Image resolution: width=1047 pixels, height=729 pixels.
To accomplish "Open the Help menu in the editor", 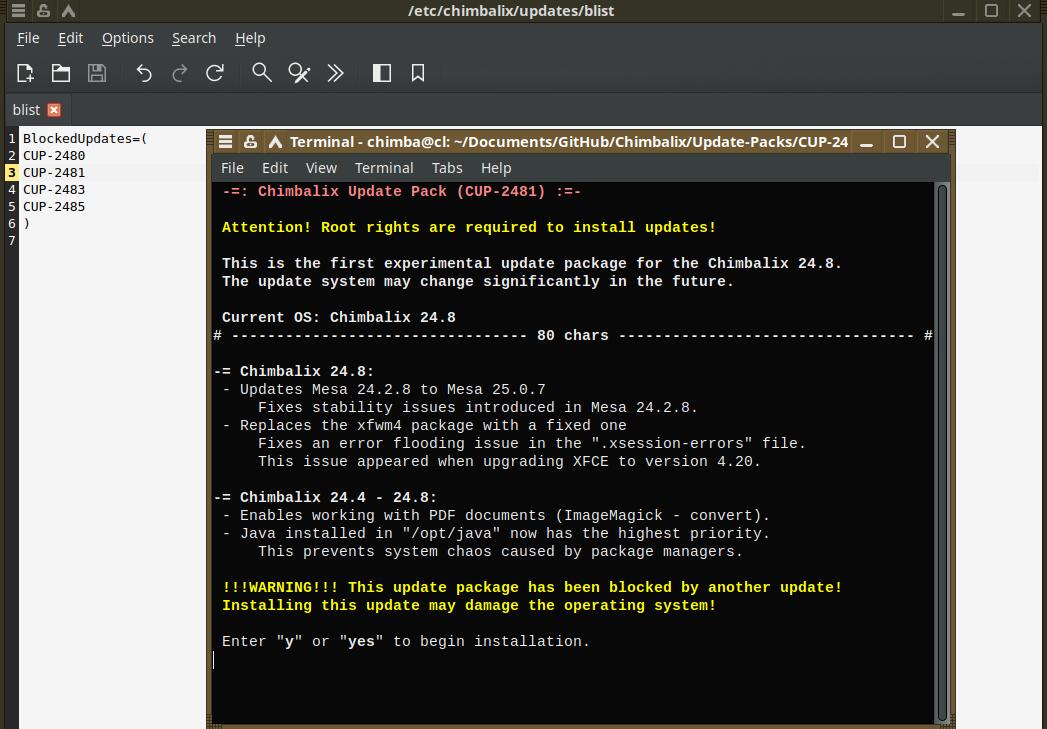I will (250, 38).
